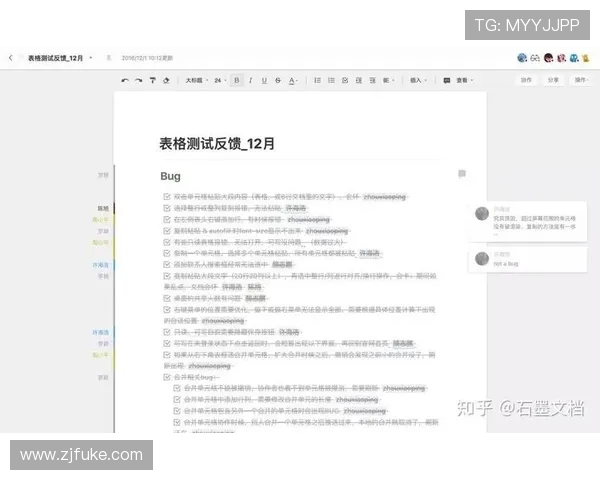Viewport: 600px width, 480px height.
Task: Open the font color picker A
Action: (x=293, y=80)
